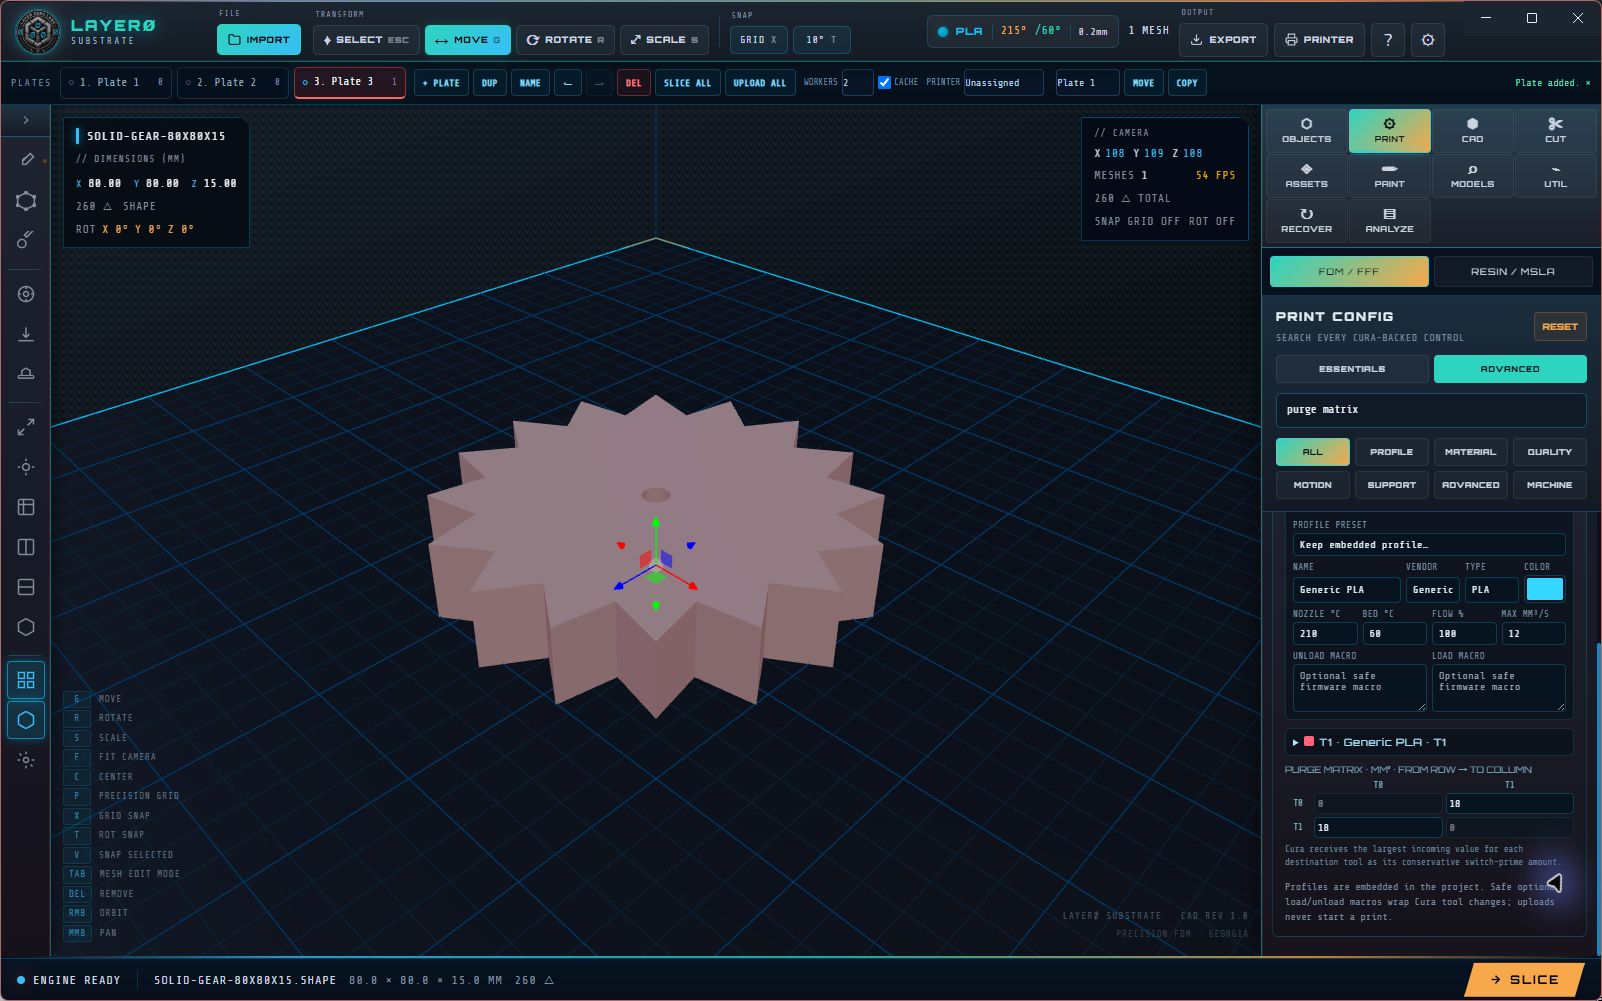
Task: Open the Assets panel
Action: point(1306,176)
